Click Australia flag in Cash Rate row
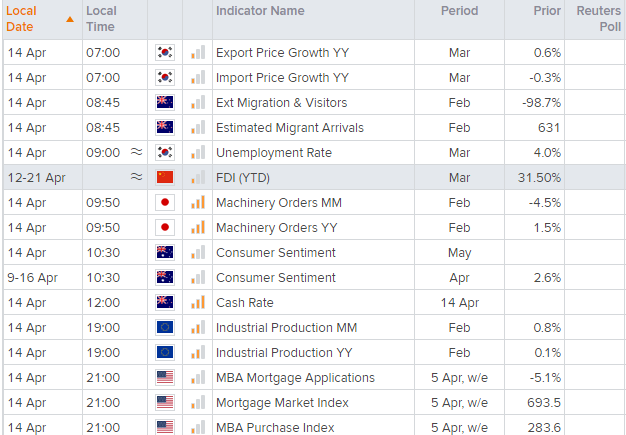 coord(165,303)
